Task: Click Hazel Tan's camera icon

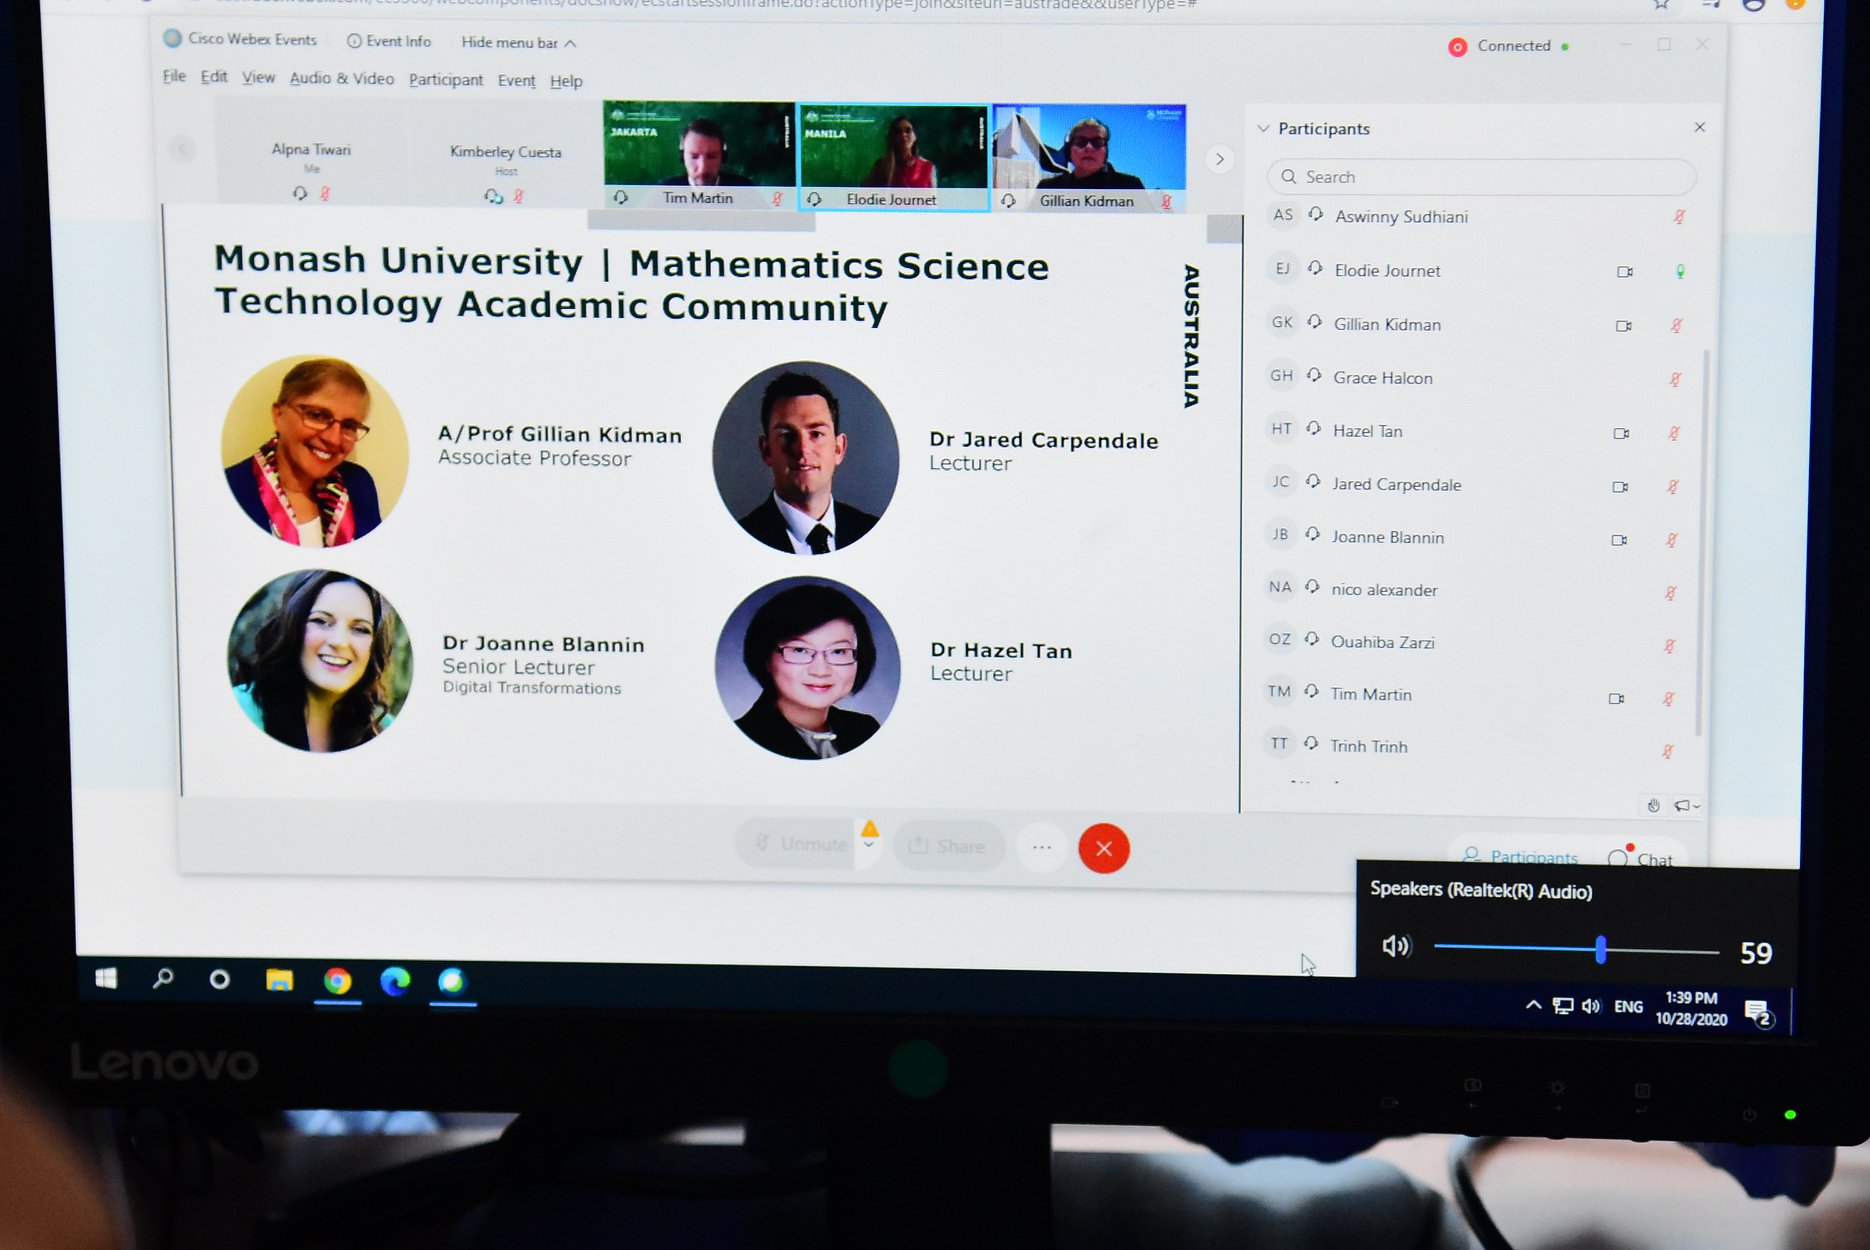Action: point(1622,433)
